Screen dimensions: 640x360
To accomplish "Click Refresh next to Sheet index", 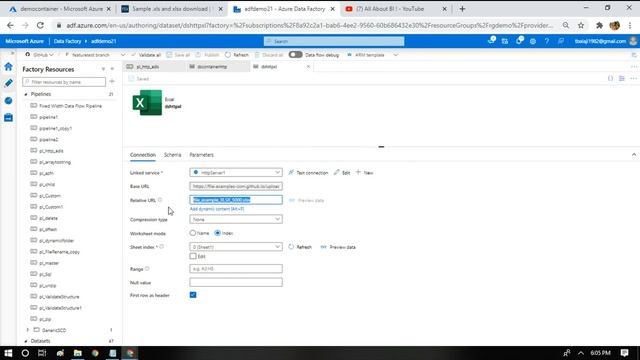I will click(x=300, y=247).
